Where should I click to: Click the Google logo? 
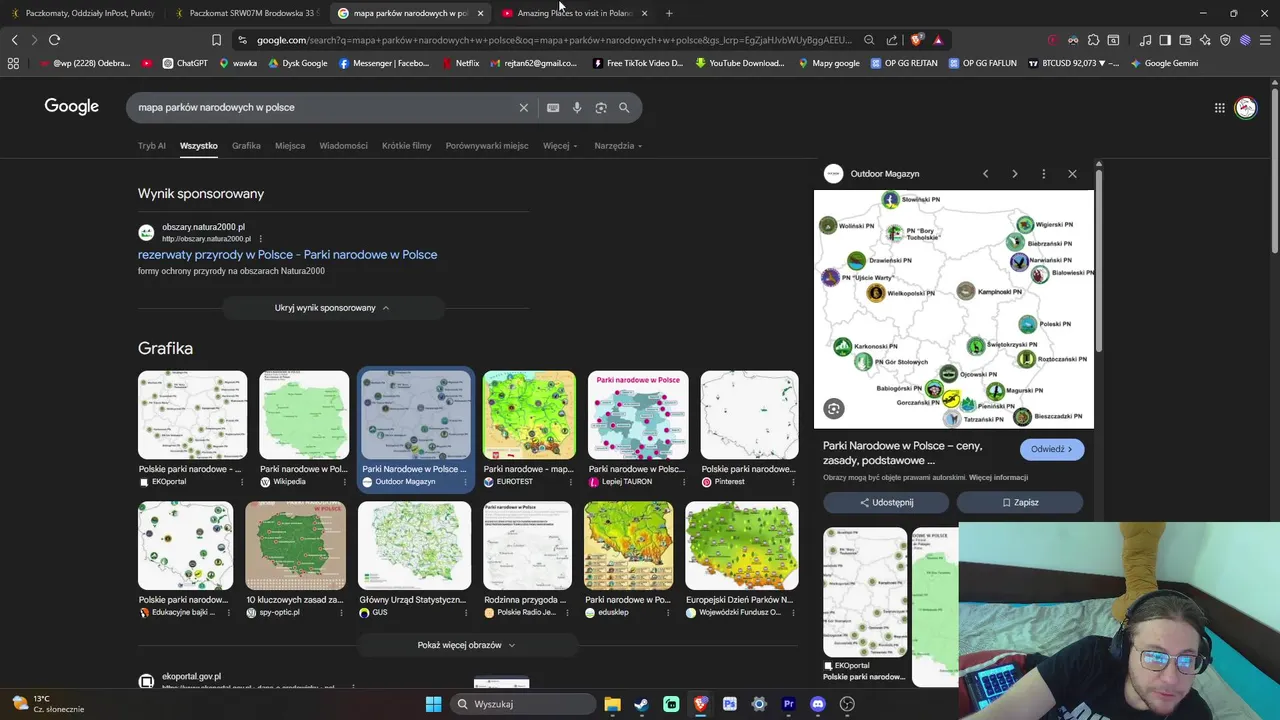(72, 107)
